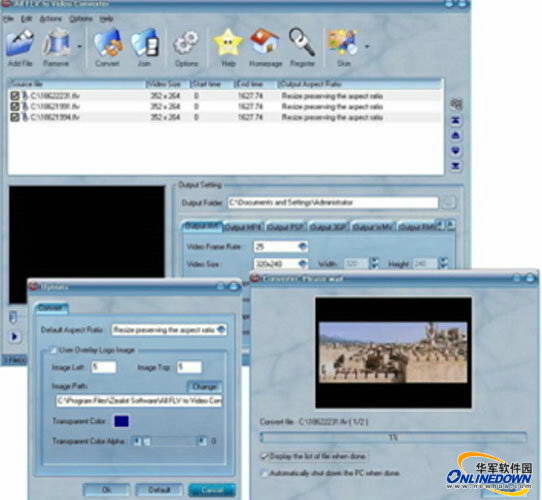Click the browse output folder icon
The image size is (542, 500).
click(x=449, y=202)
